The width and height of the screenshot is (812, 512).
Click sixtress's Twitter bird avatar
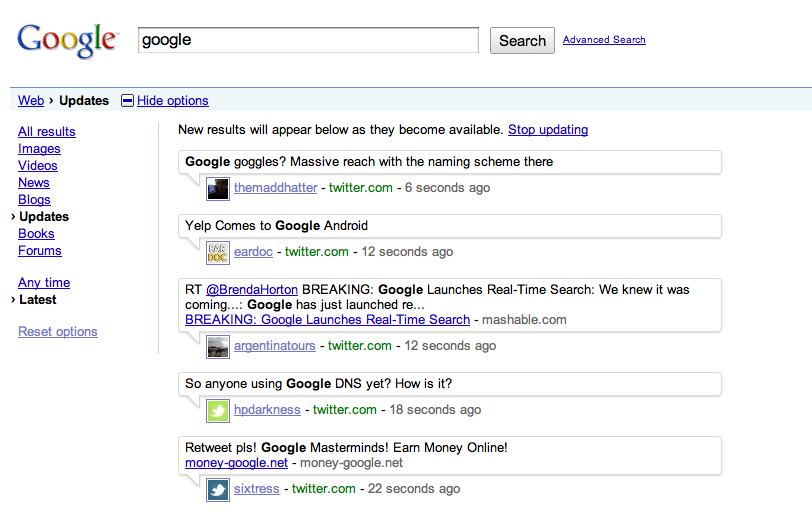218,490
